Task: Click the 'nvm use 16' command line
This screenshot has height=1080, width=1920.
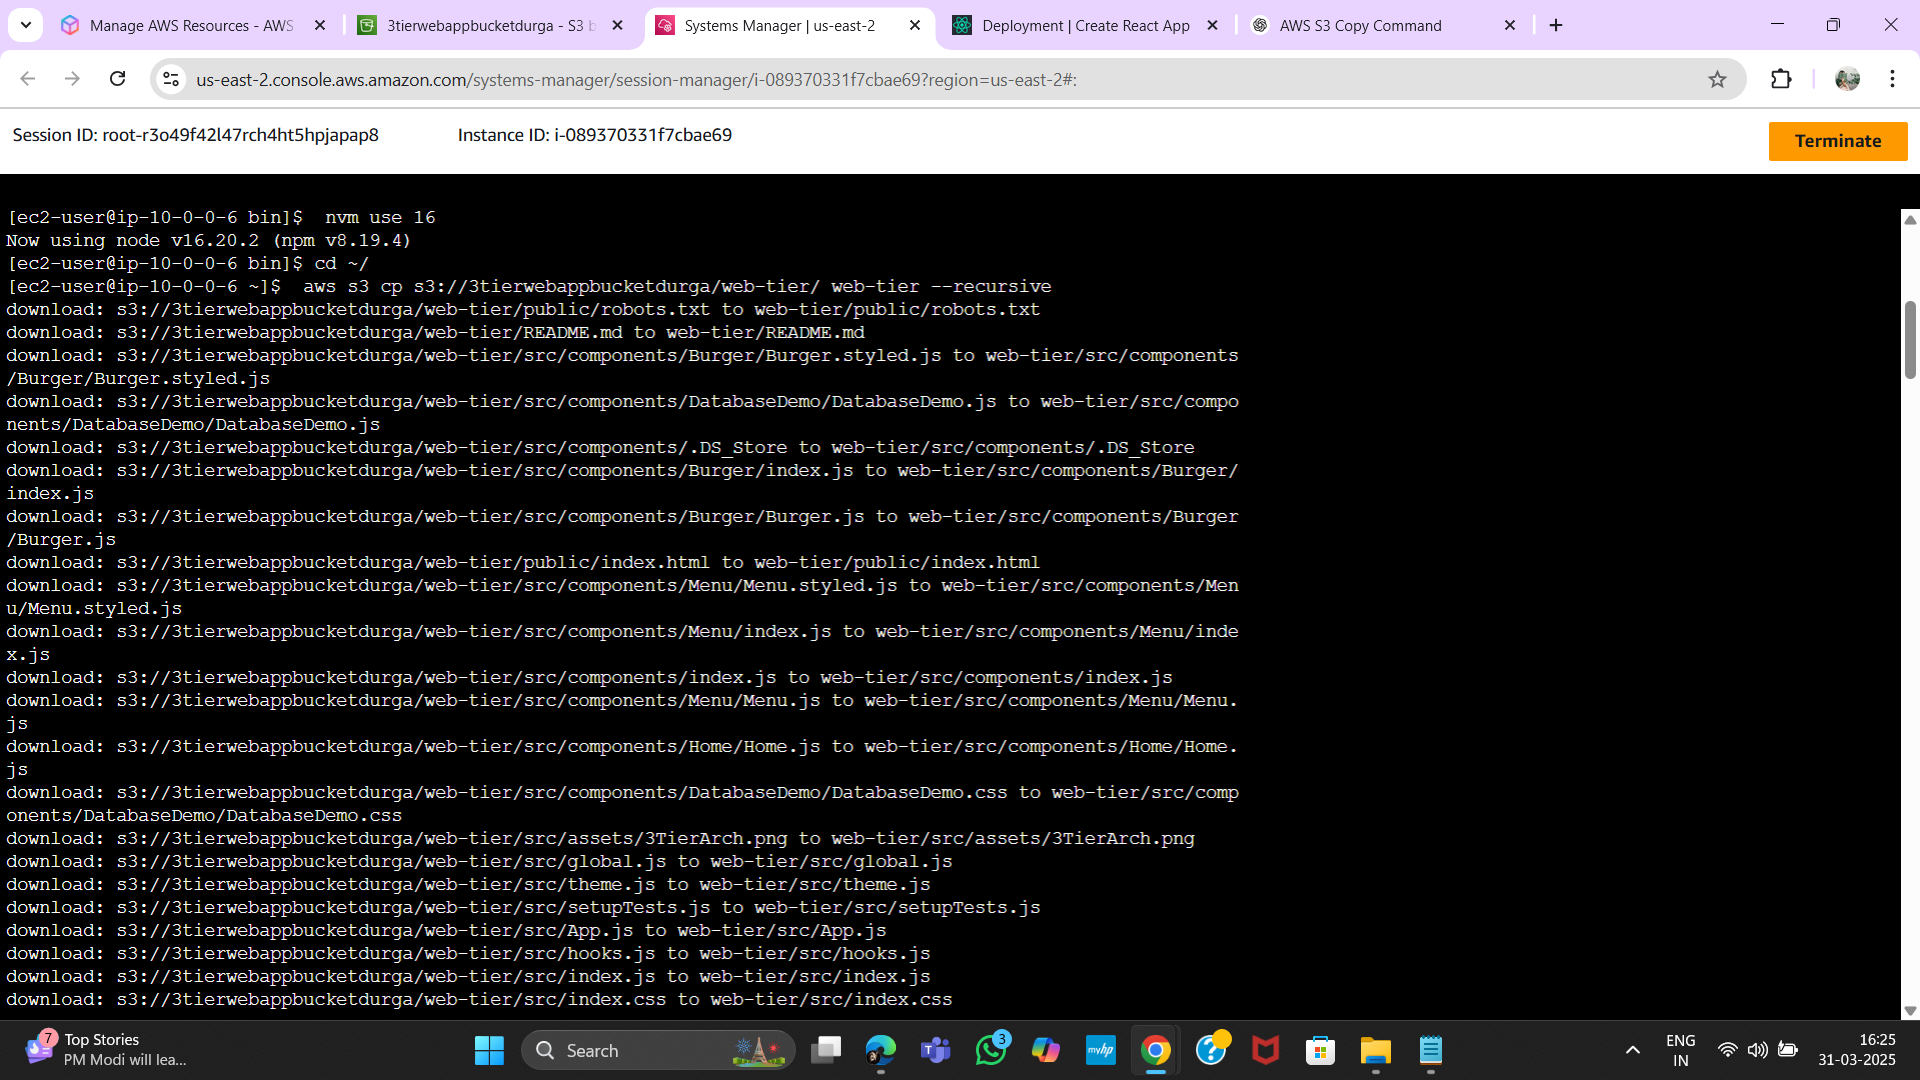Action: tap(221, 217)
